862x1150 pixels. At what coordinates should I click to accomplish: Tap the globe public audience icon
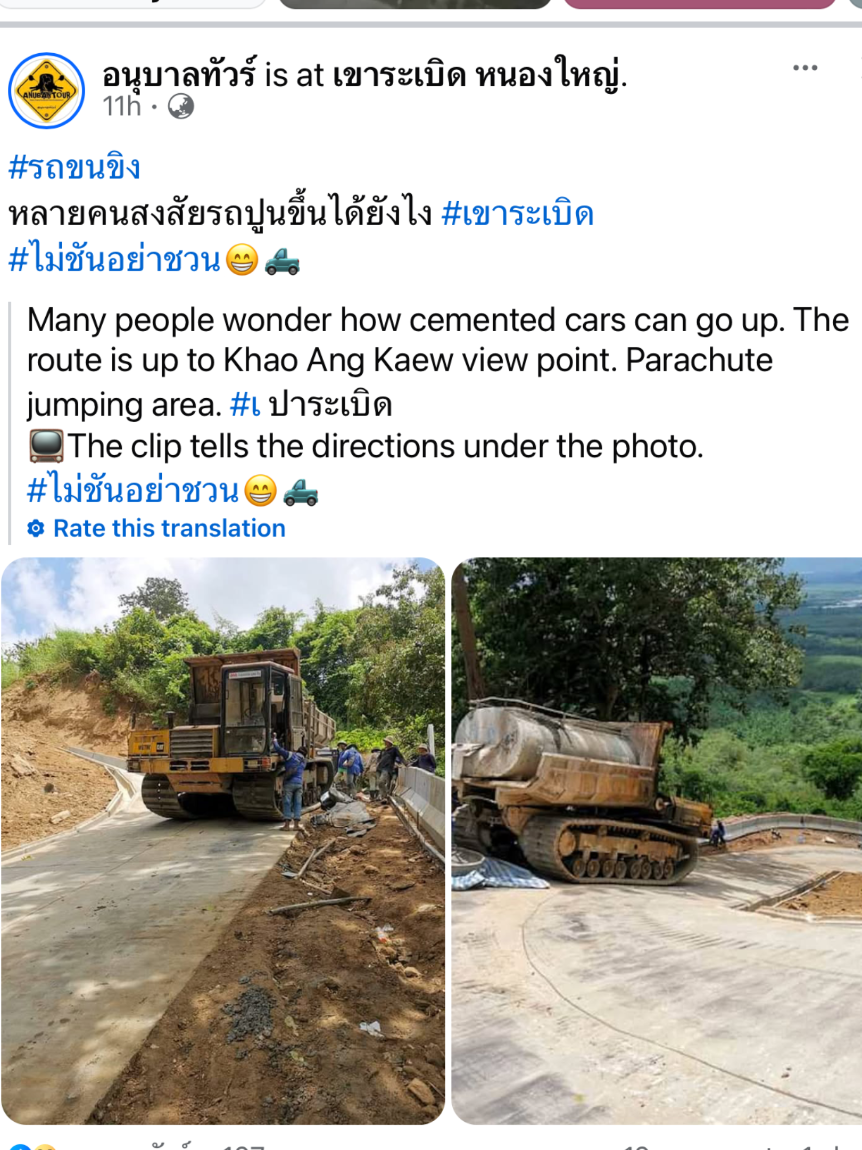coord(180,107)
